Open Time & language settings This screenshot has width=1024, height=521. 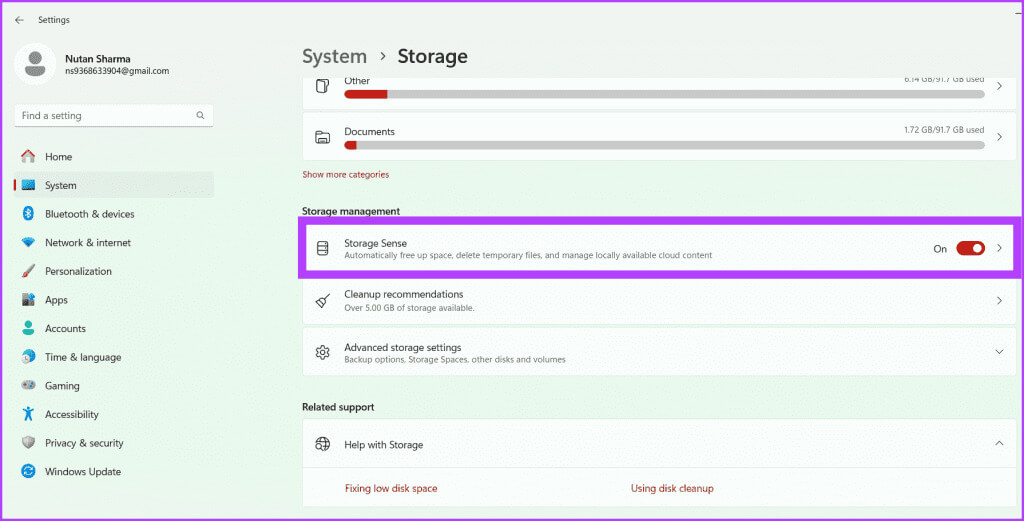[114, 357]
